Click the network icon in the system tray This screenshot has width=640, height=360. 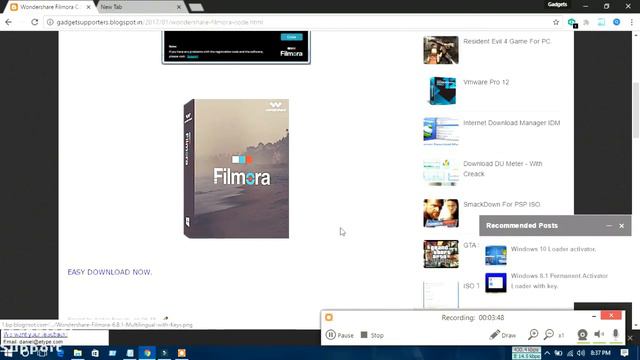[x=570, y=353]
